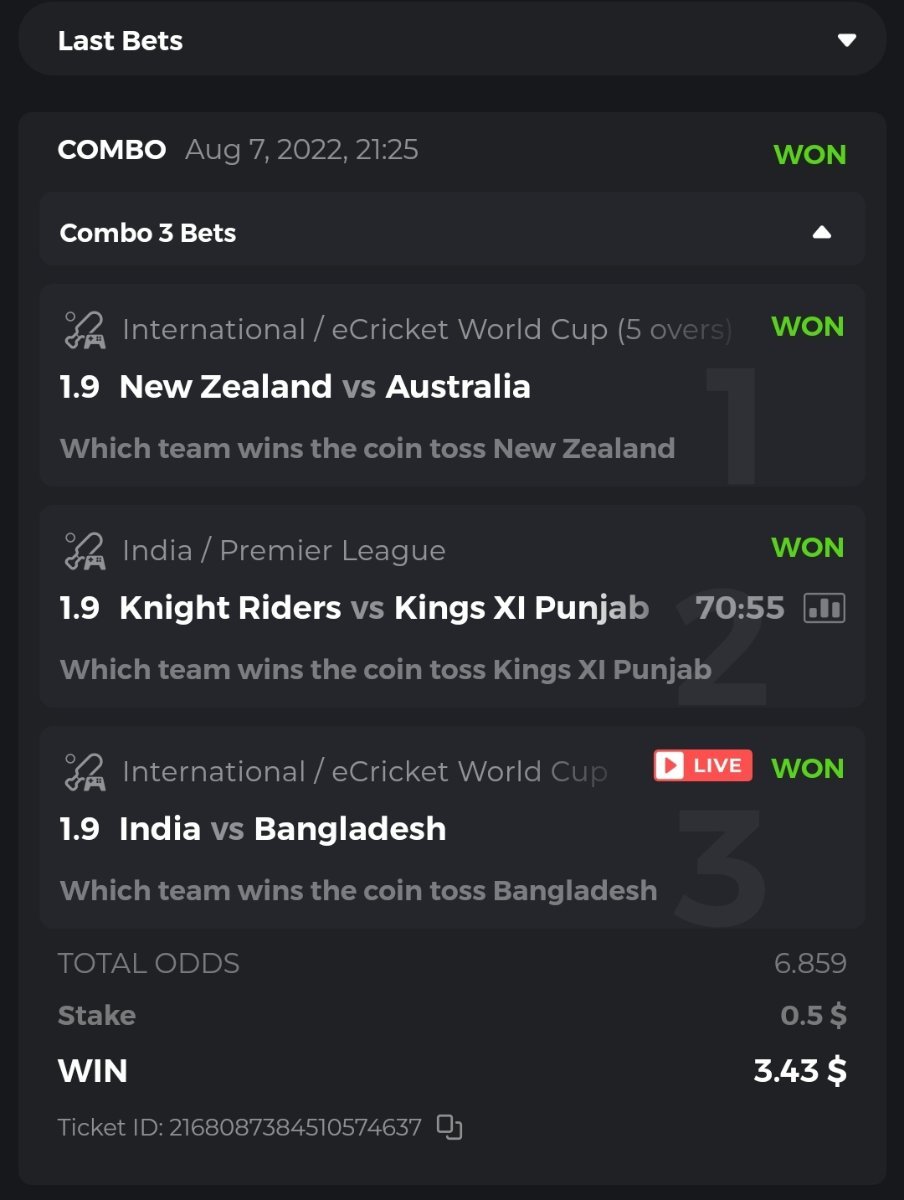Image resolution: width=904 pixels, height=1200 pixels.
Task: Open Knight Riders vs Kings XI Punjab match
Action: [x=383, y=608]
